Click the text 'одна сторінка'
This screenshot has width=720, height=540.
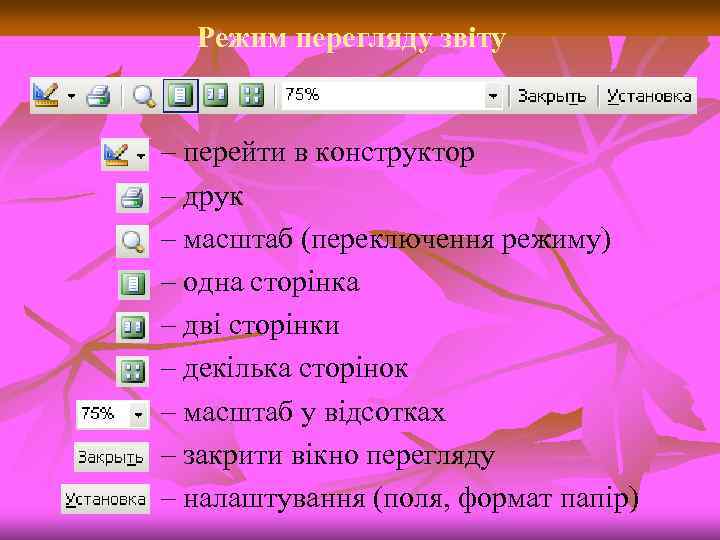pos(271,281)
